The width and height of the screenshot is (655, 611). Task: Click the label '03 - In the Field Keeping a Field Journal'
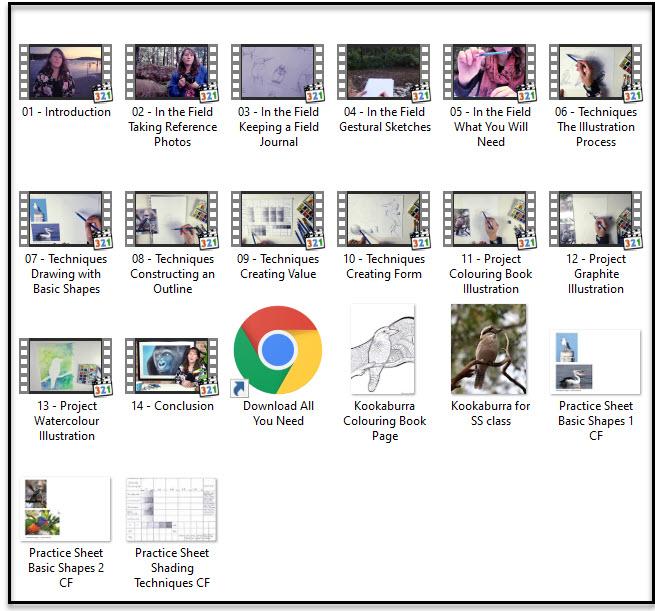click(279, 127)
